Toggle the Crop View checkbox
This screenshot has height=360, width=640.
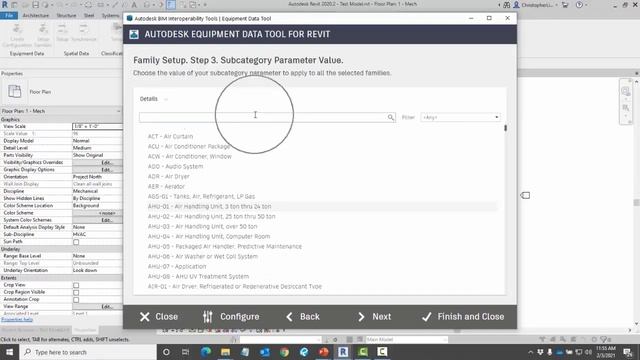(76, 285)
